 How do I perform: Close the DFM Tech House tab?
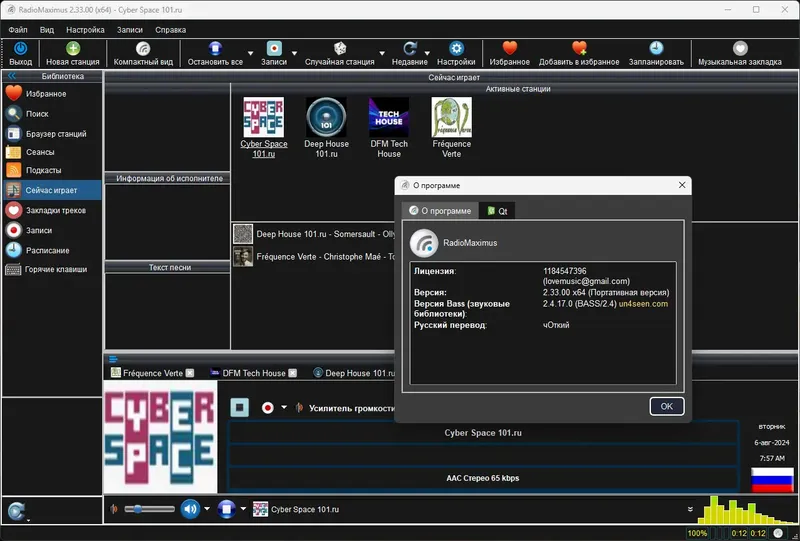click(292, 373)
